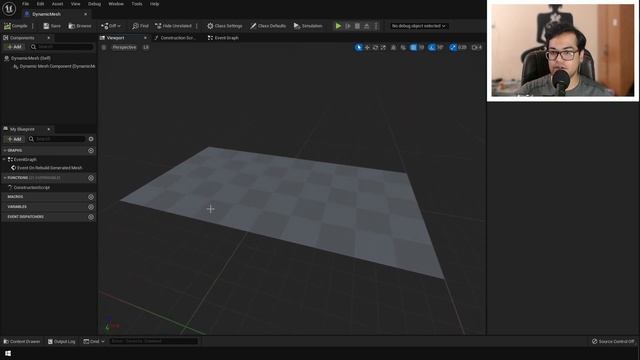
Task: Add a new component
Action: point(14,47)
